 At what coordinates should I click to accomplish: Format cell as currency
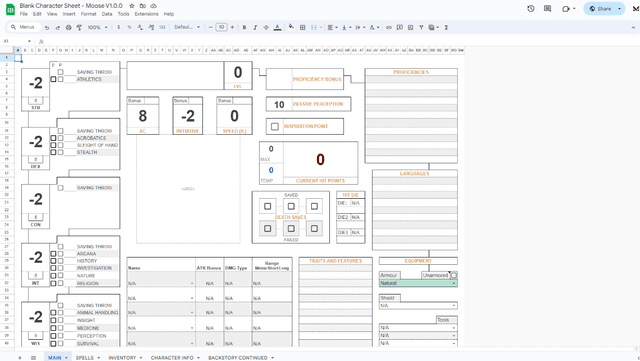pyautogui.click(x=118, y=27)
